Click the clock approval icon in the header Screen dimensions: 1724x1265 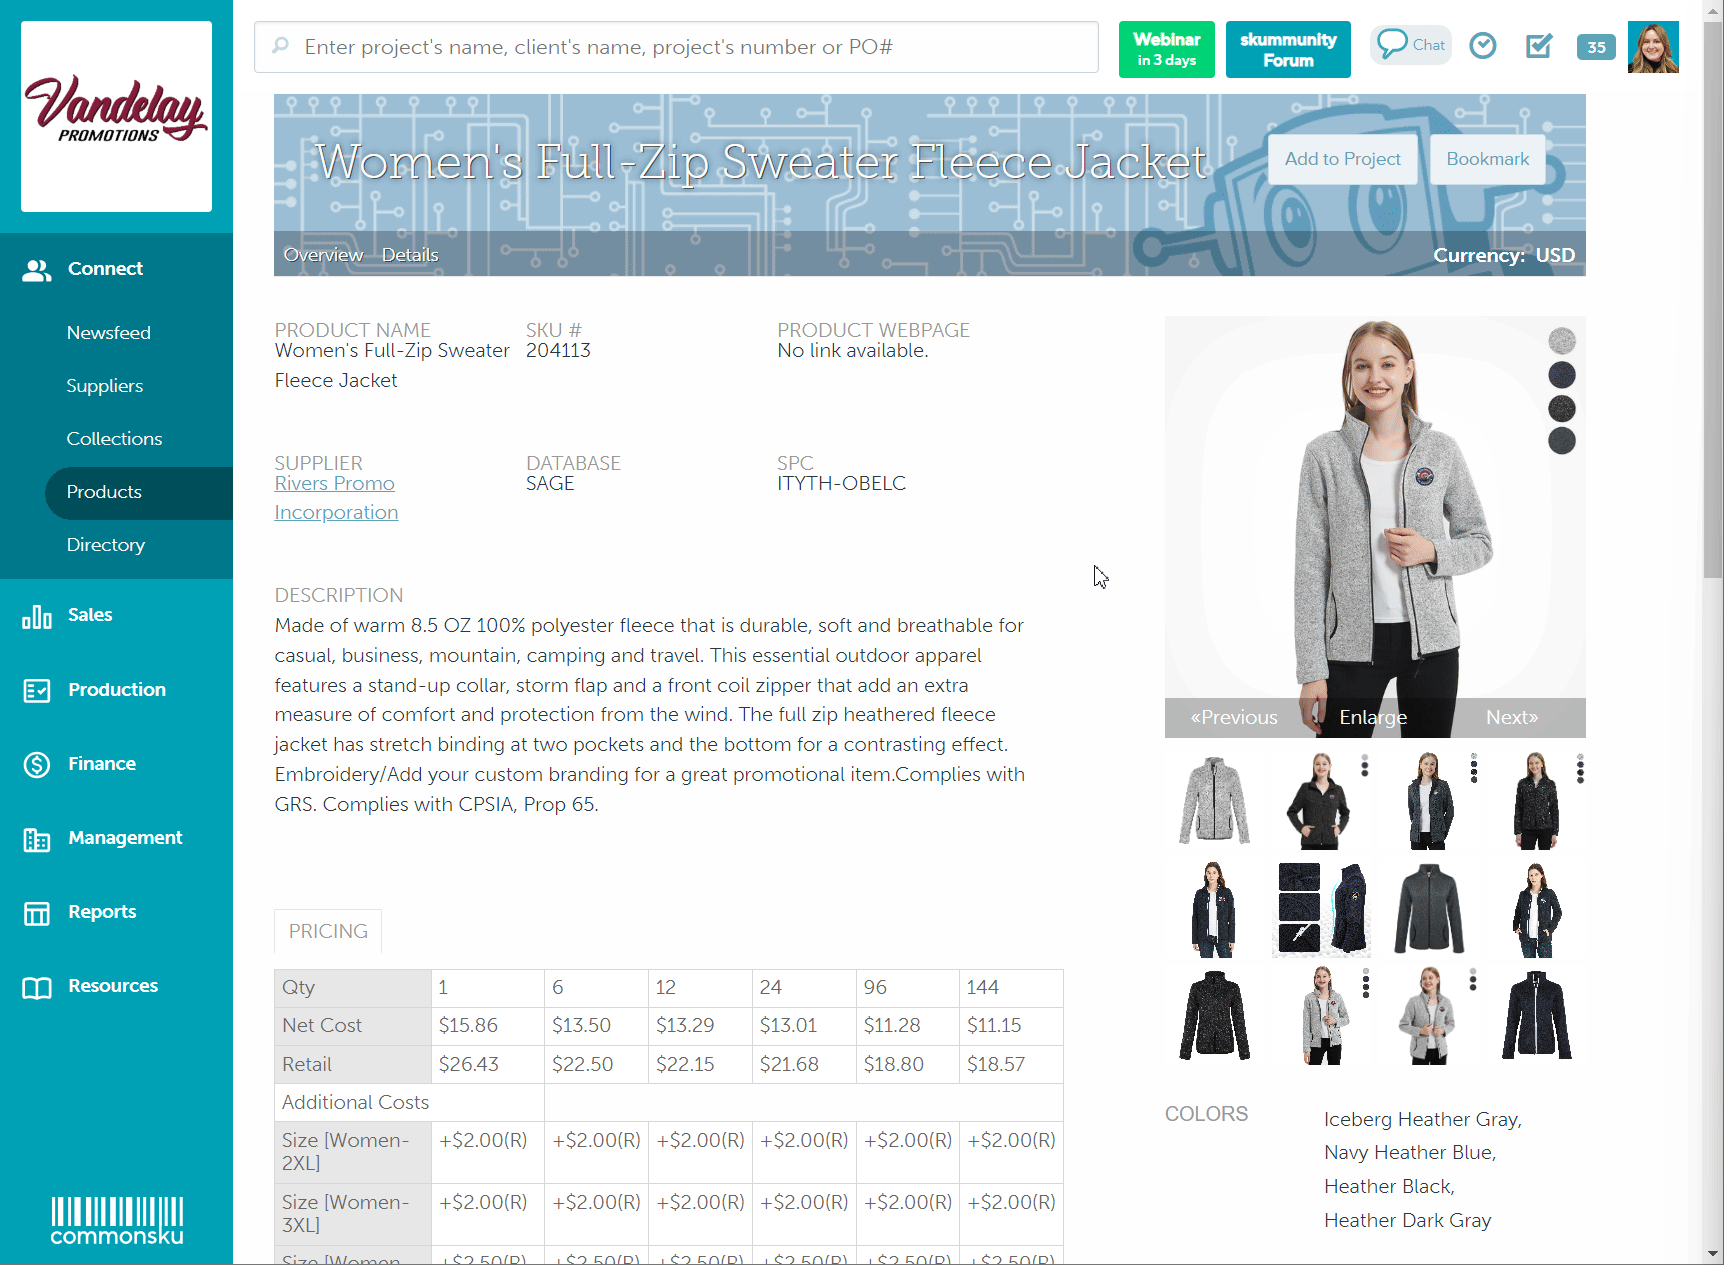1482,45
